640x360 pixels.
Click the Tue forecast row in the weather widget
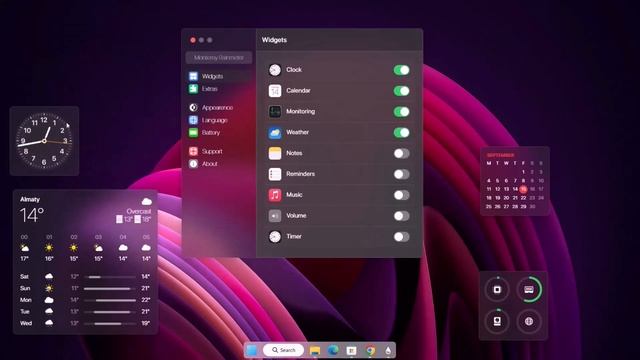[x=85, y=311]
